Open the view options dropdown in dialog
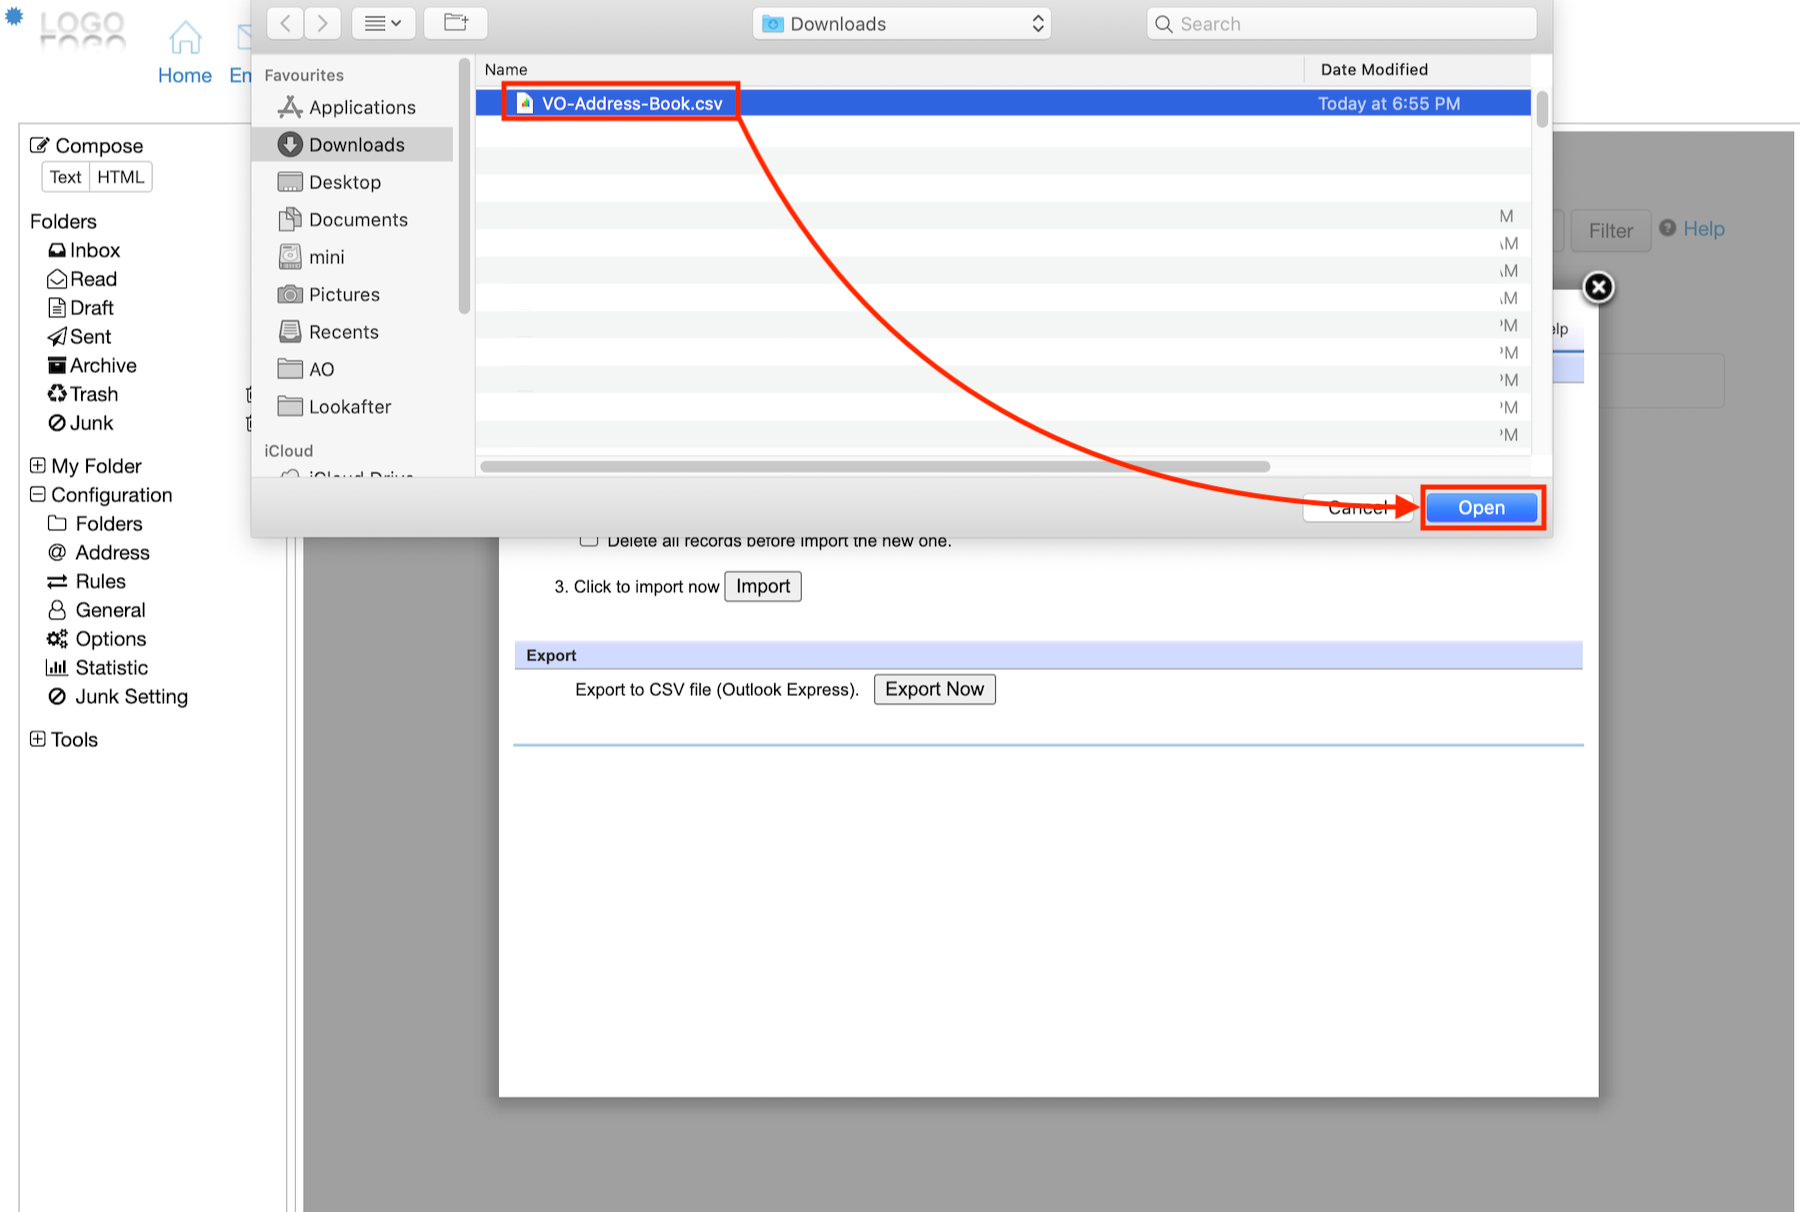 pos(382,23)
